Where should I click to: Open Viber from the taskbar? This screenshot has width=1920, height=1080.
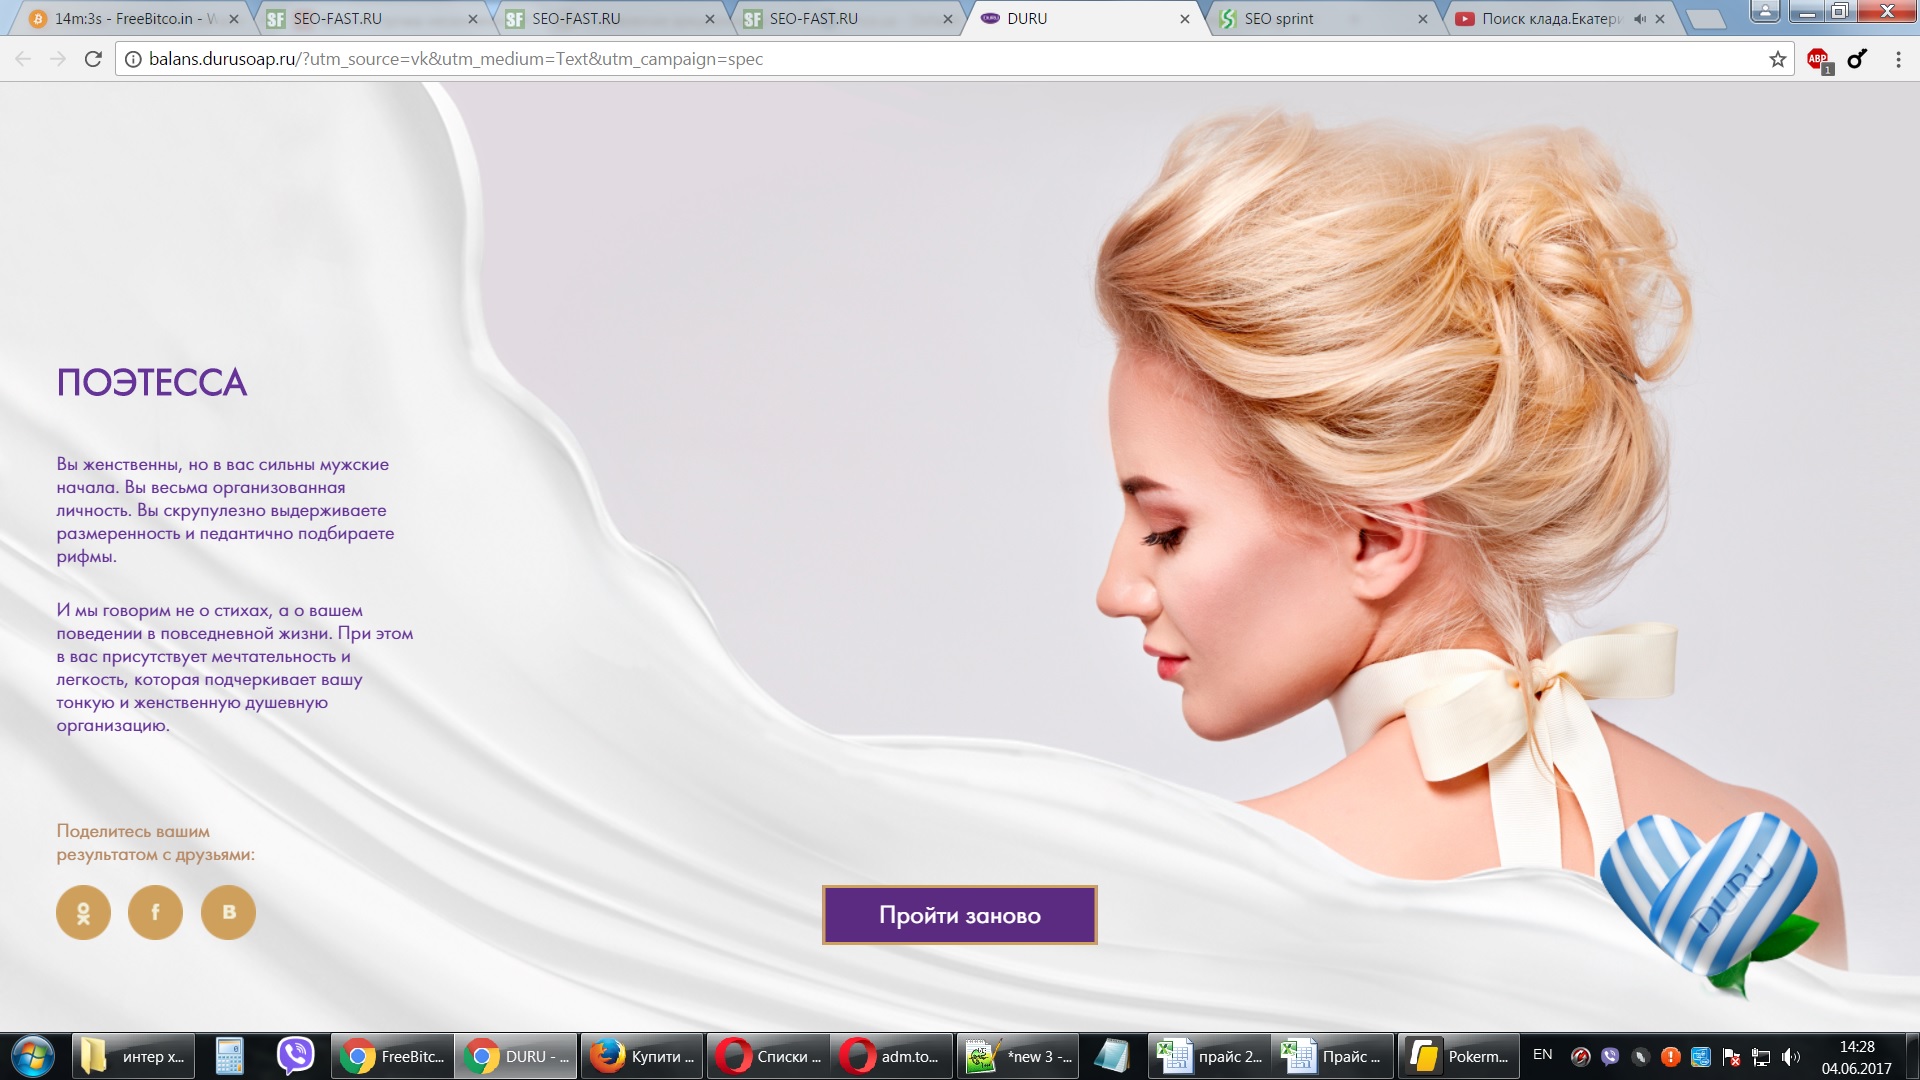295,1056
